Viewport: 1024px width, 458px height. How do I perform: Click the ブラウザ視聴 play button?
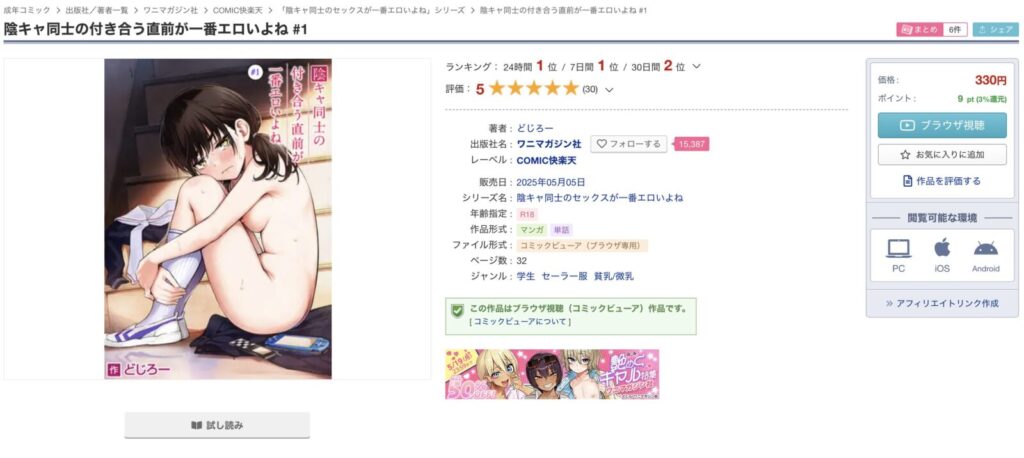(942, 125)
